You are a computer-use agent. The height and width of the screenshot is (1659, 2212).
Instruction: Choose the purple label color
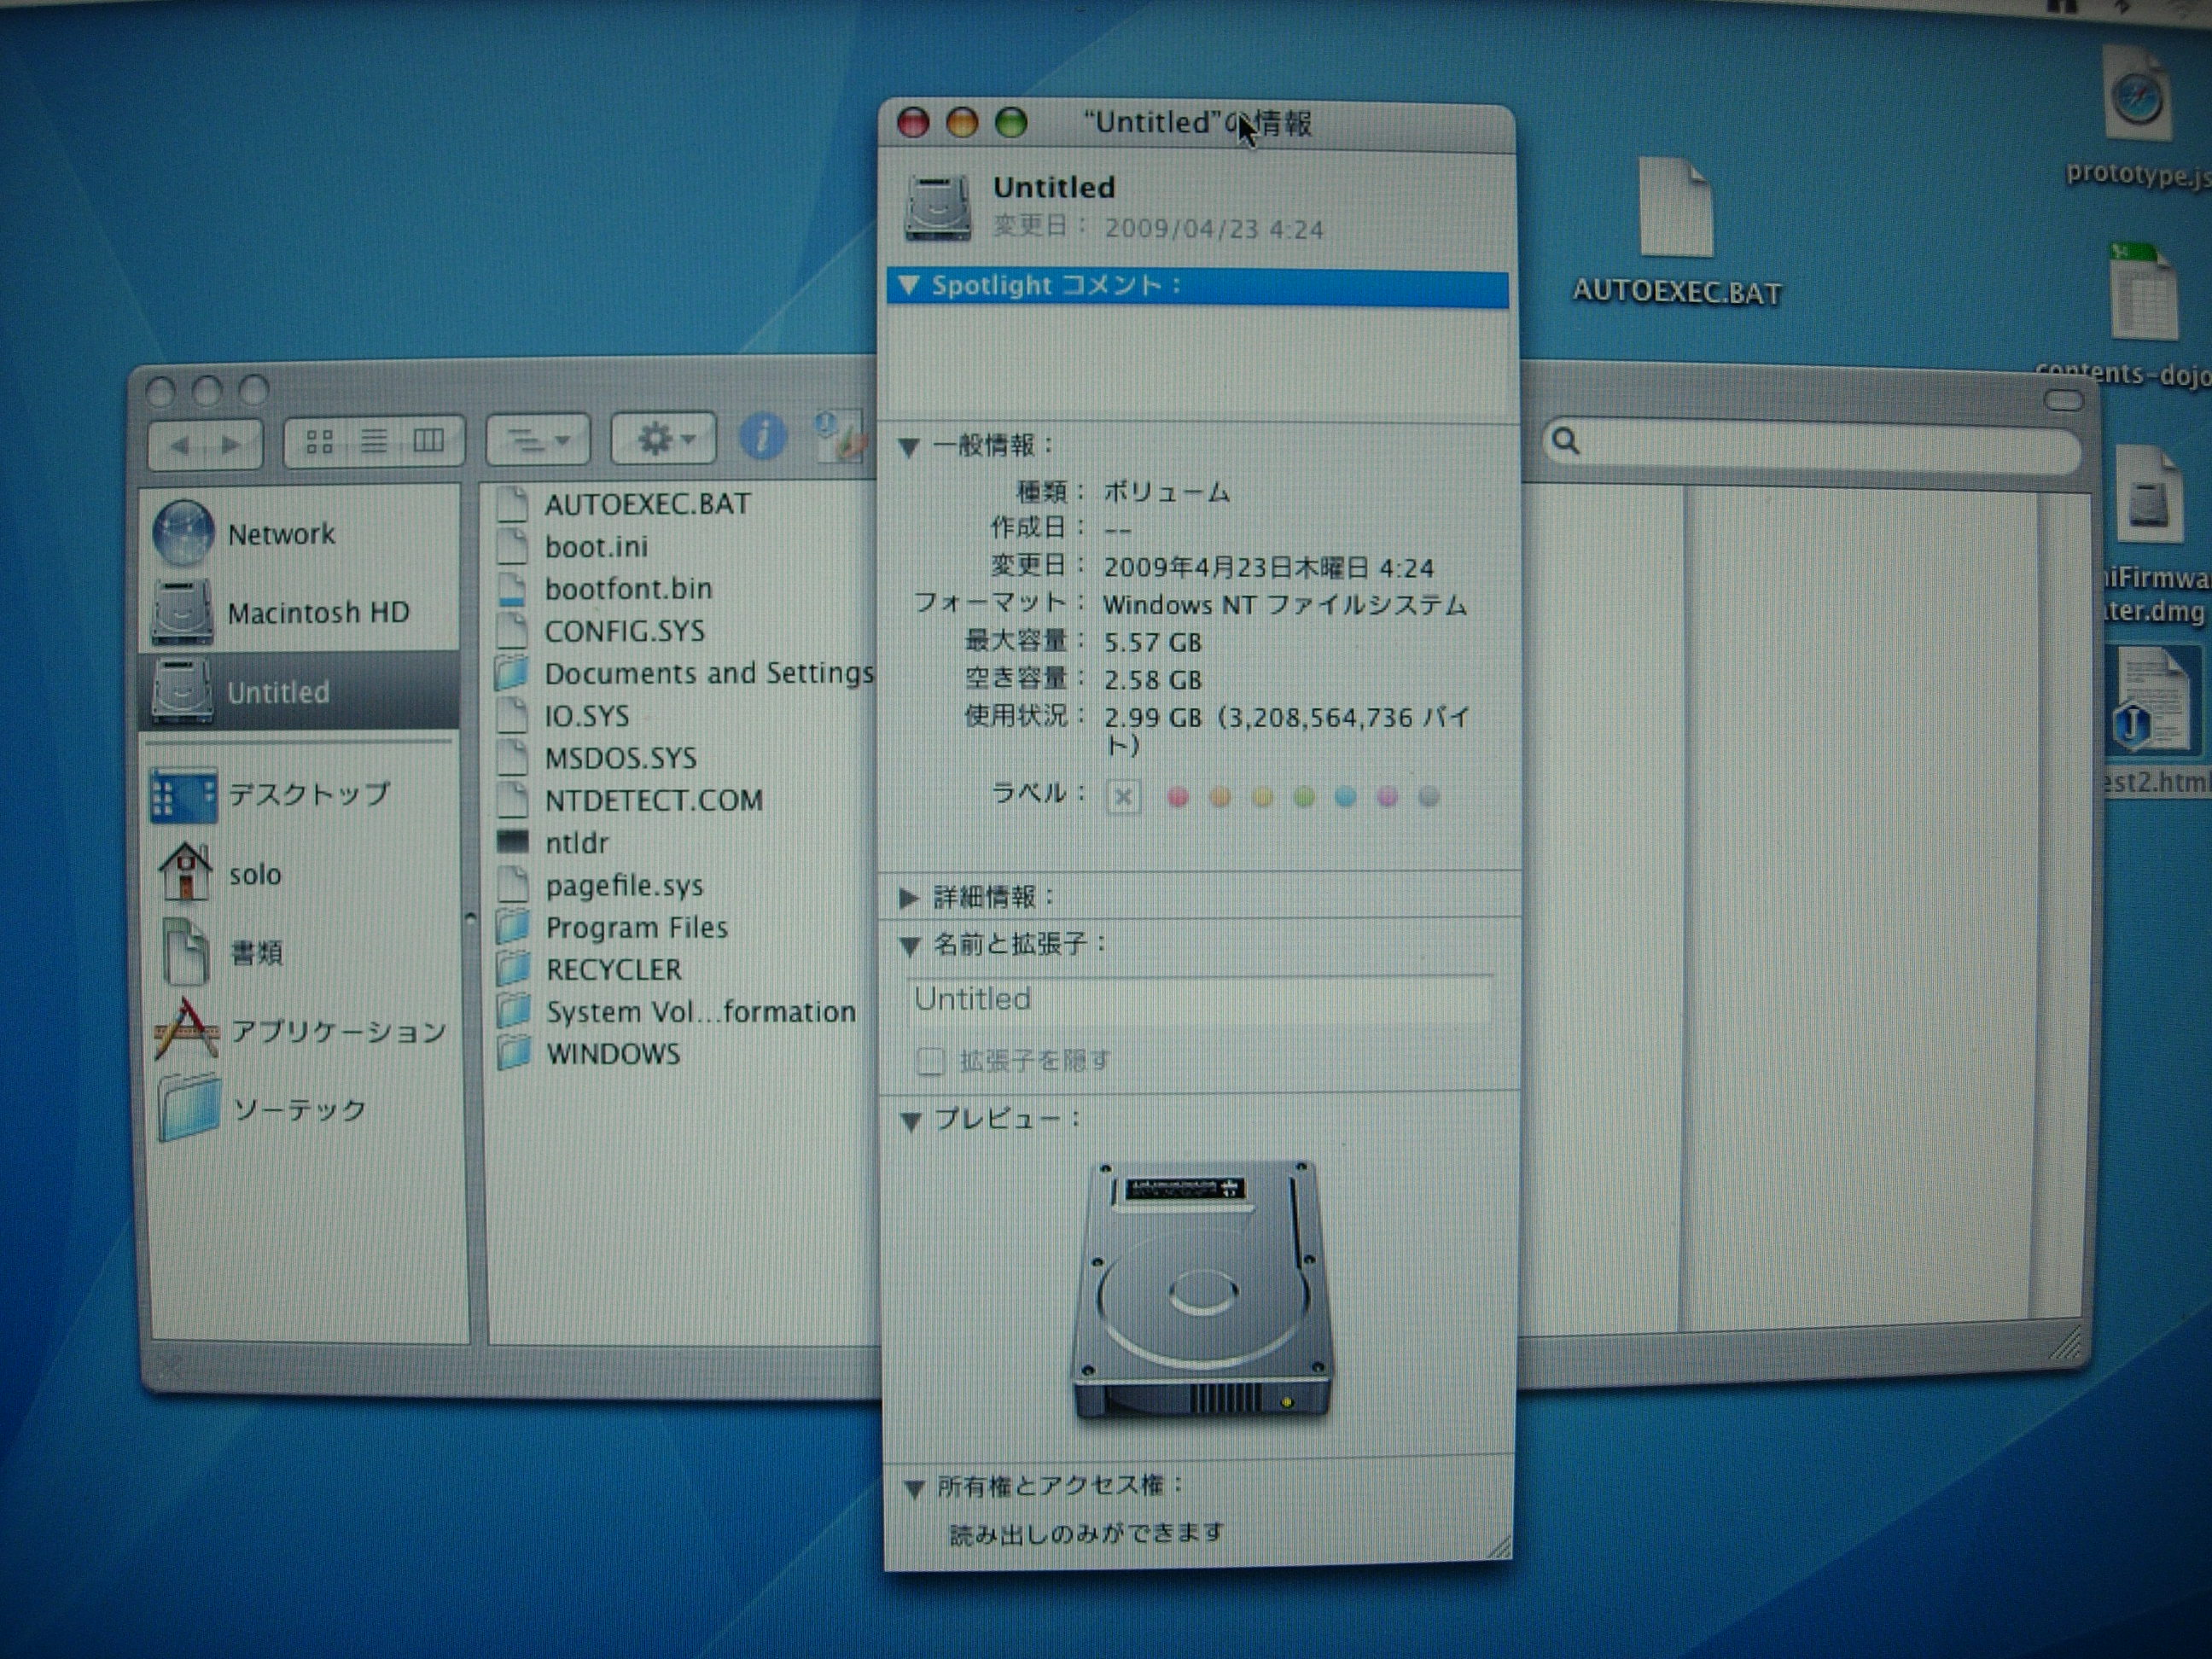coord(1387,797)
